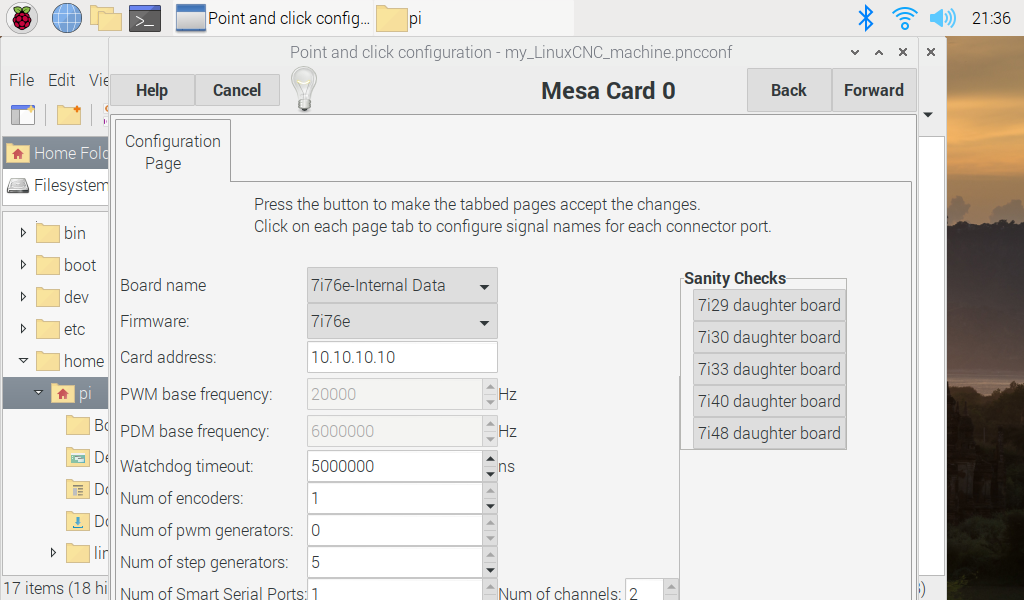Open the file manager Edit menu
1024x600 pixels.
[x=61, y=80]
